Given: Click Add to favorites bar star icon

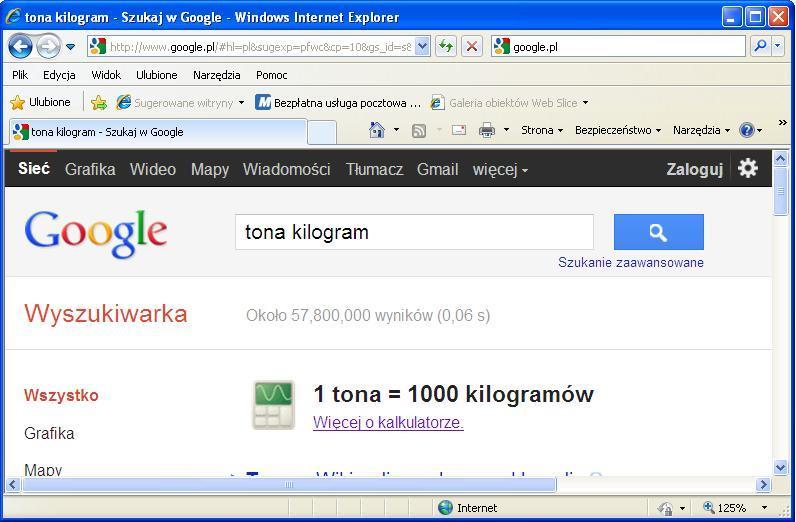Looking at the screenshot, I should pos(98,103).
